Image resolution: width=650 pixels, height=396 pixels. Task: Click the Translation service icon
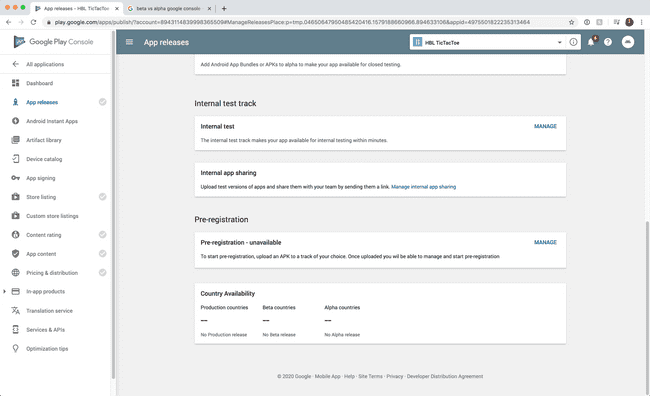click(x=16, y=311)
